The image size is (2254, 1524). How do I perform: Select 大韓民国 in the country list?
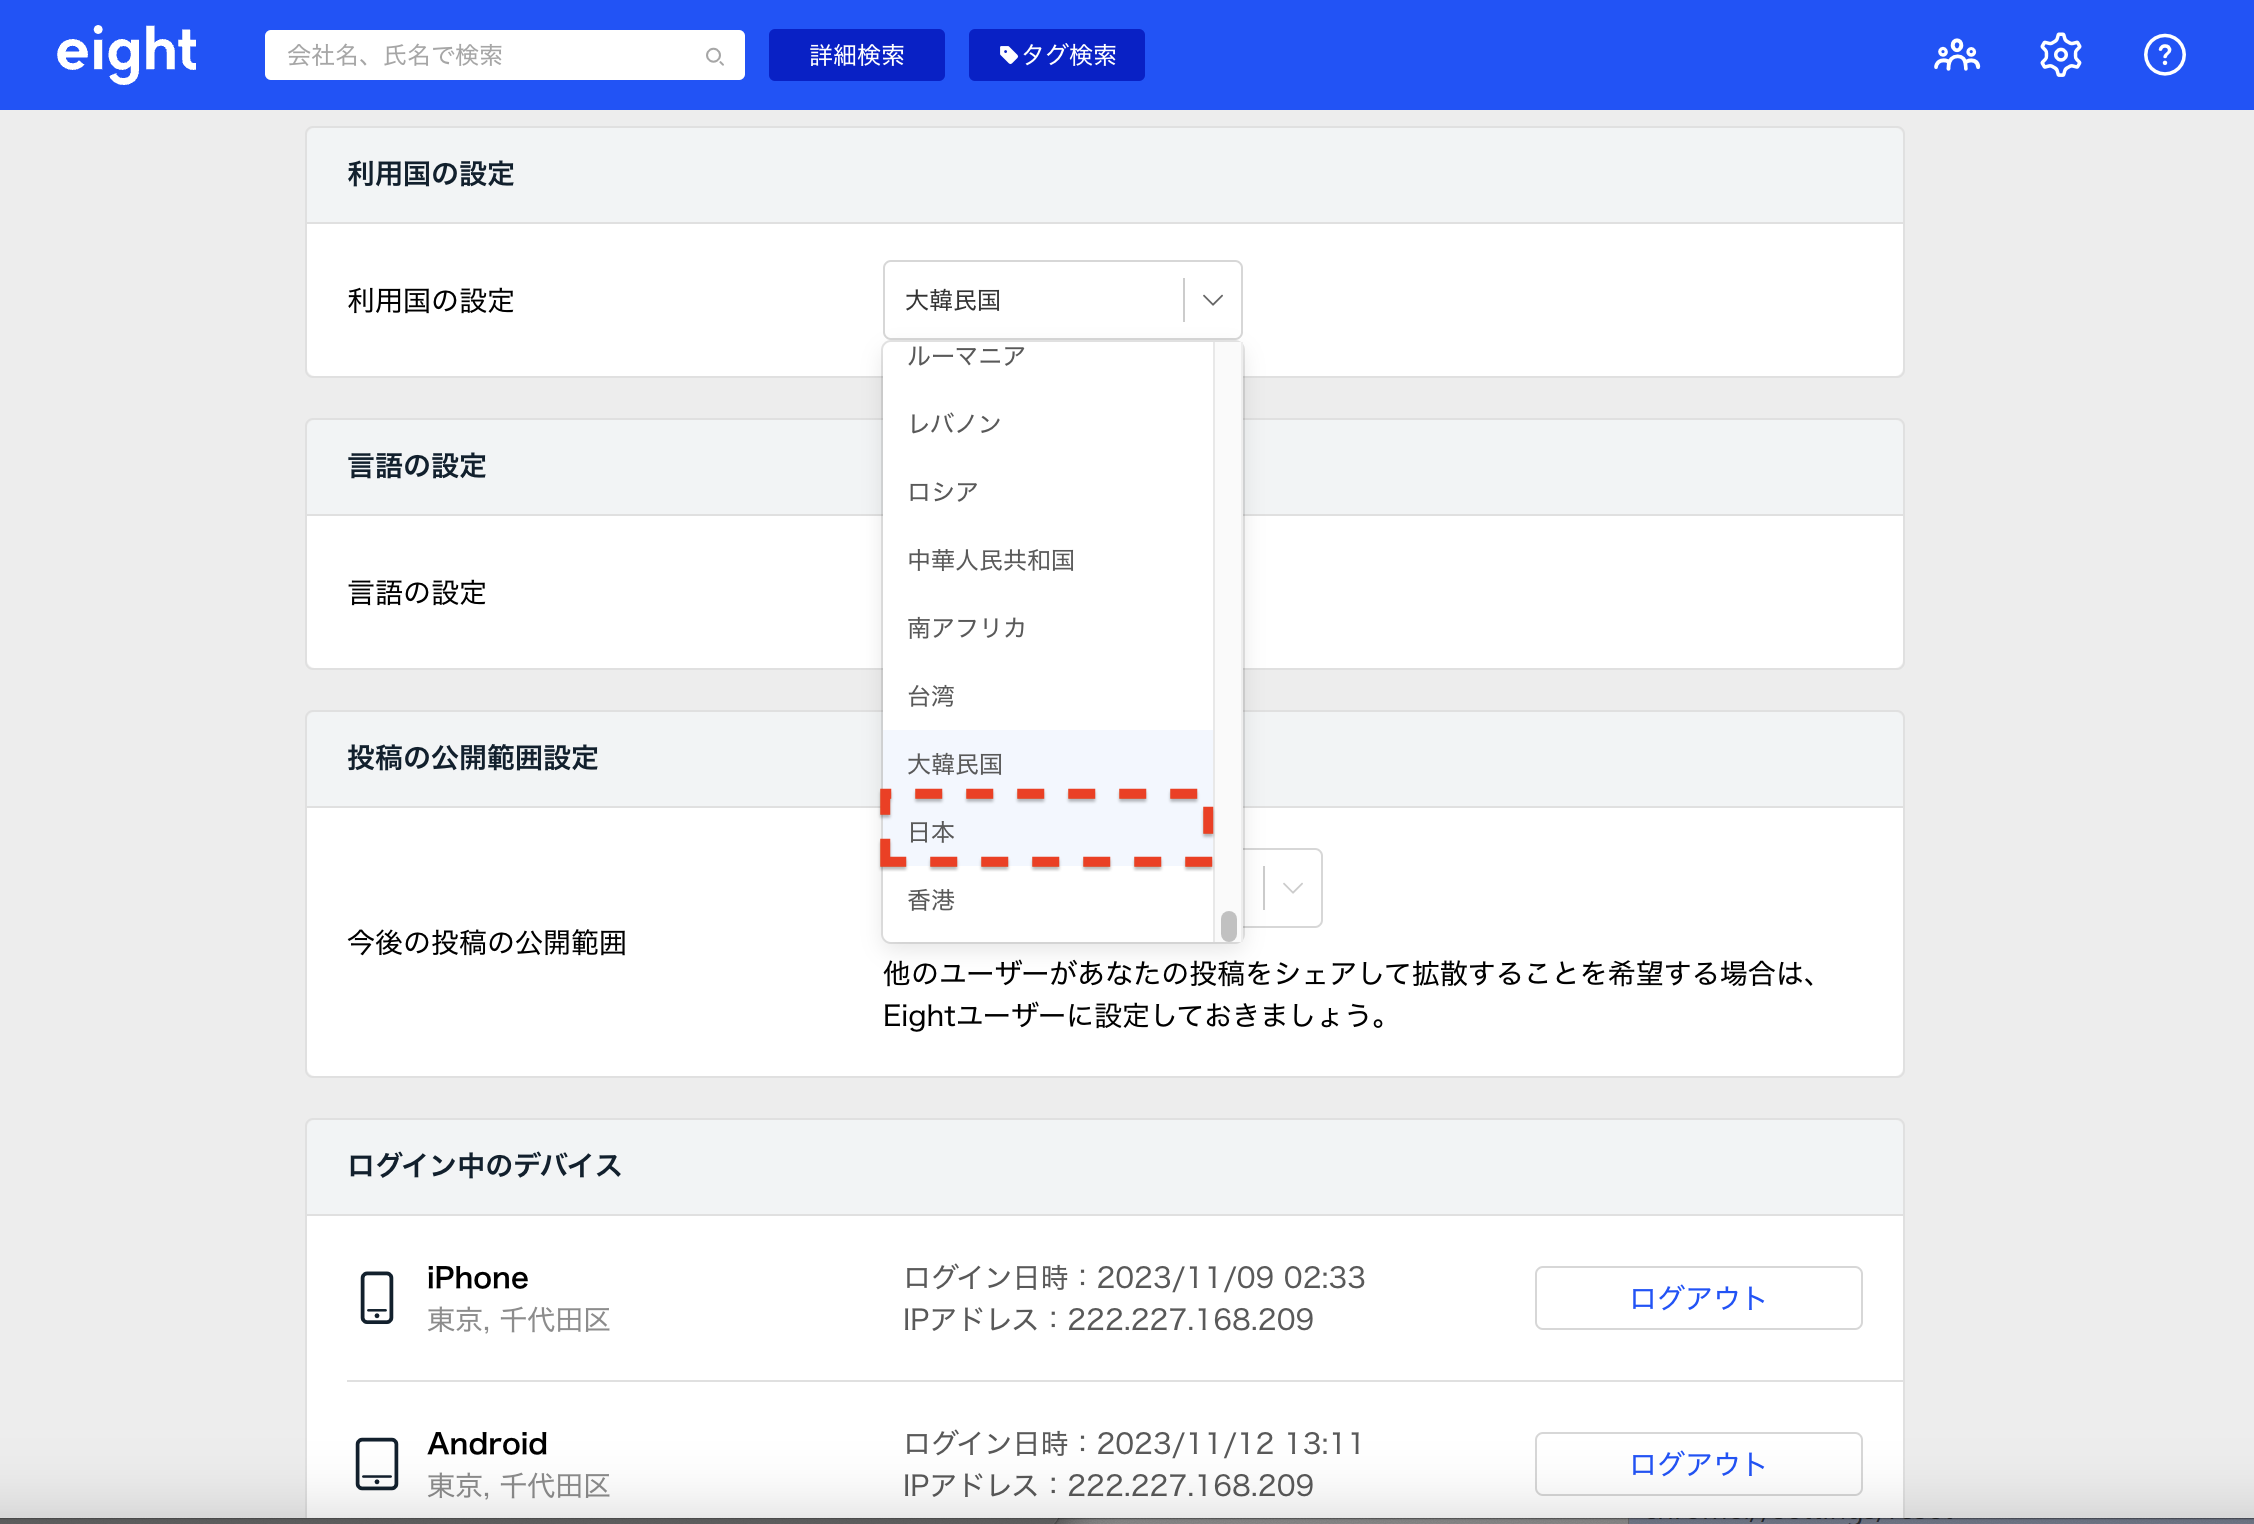tap(1048, 764)
